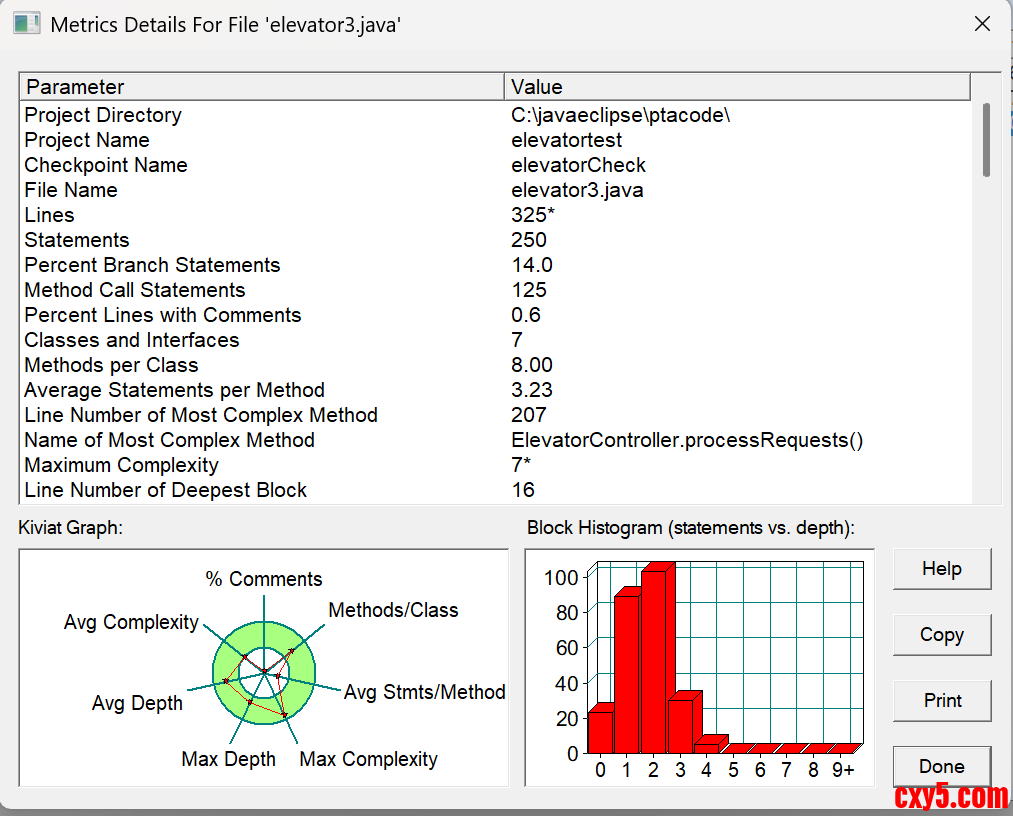1013x816 pixels.
Task: Select the Percent Branch Statements row
Action: (152, 265)
